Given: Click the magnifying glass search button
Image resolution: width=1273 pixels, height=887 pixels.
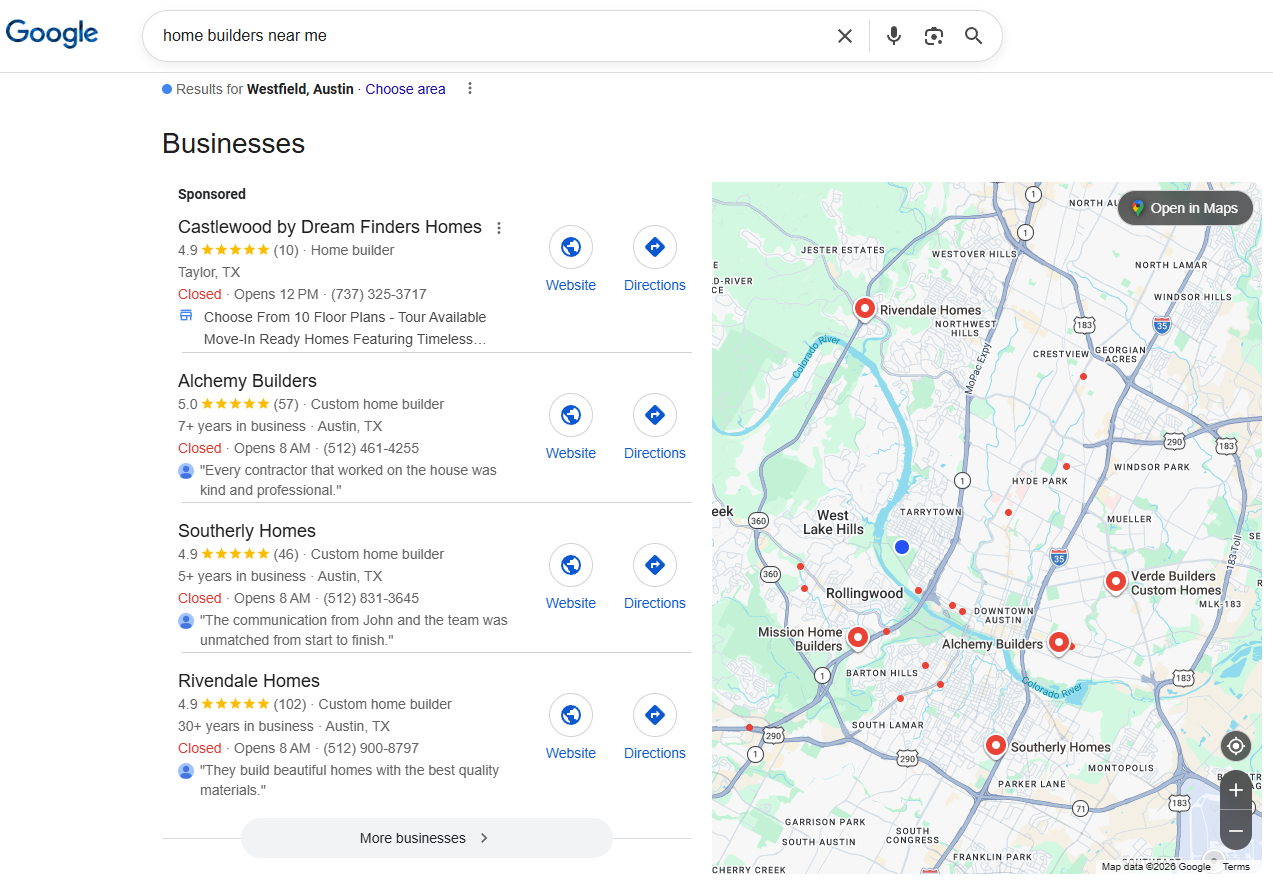Looking at the screenshot, I should (973, 36).
